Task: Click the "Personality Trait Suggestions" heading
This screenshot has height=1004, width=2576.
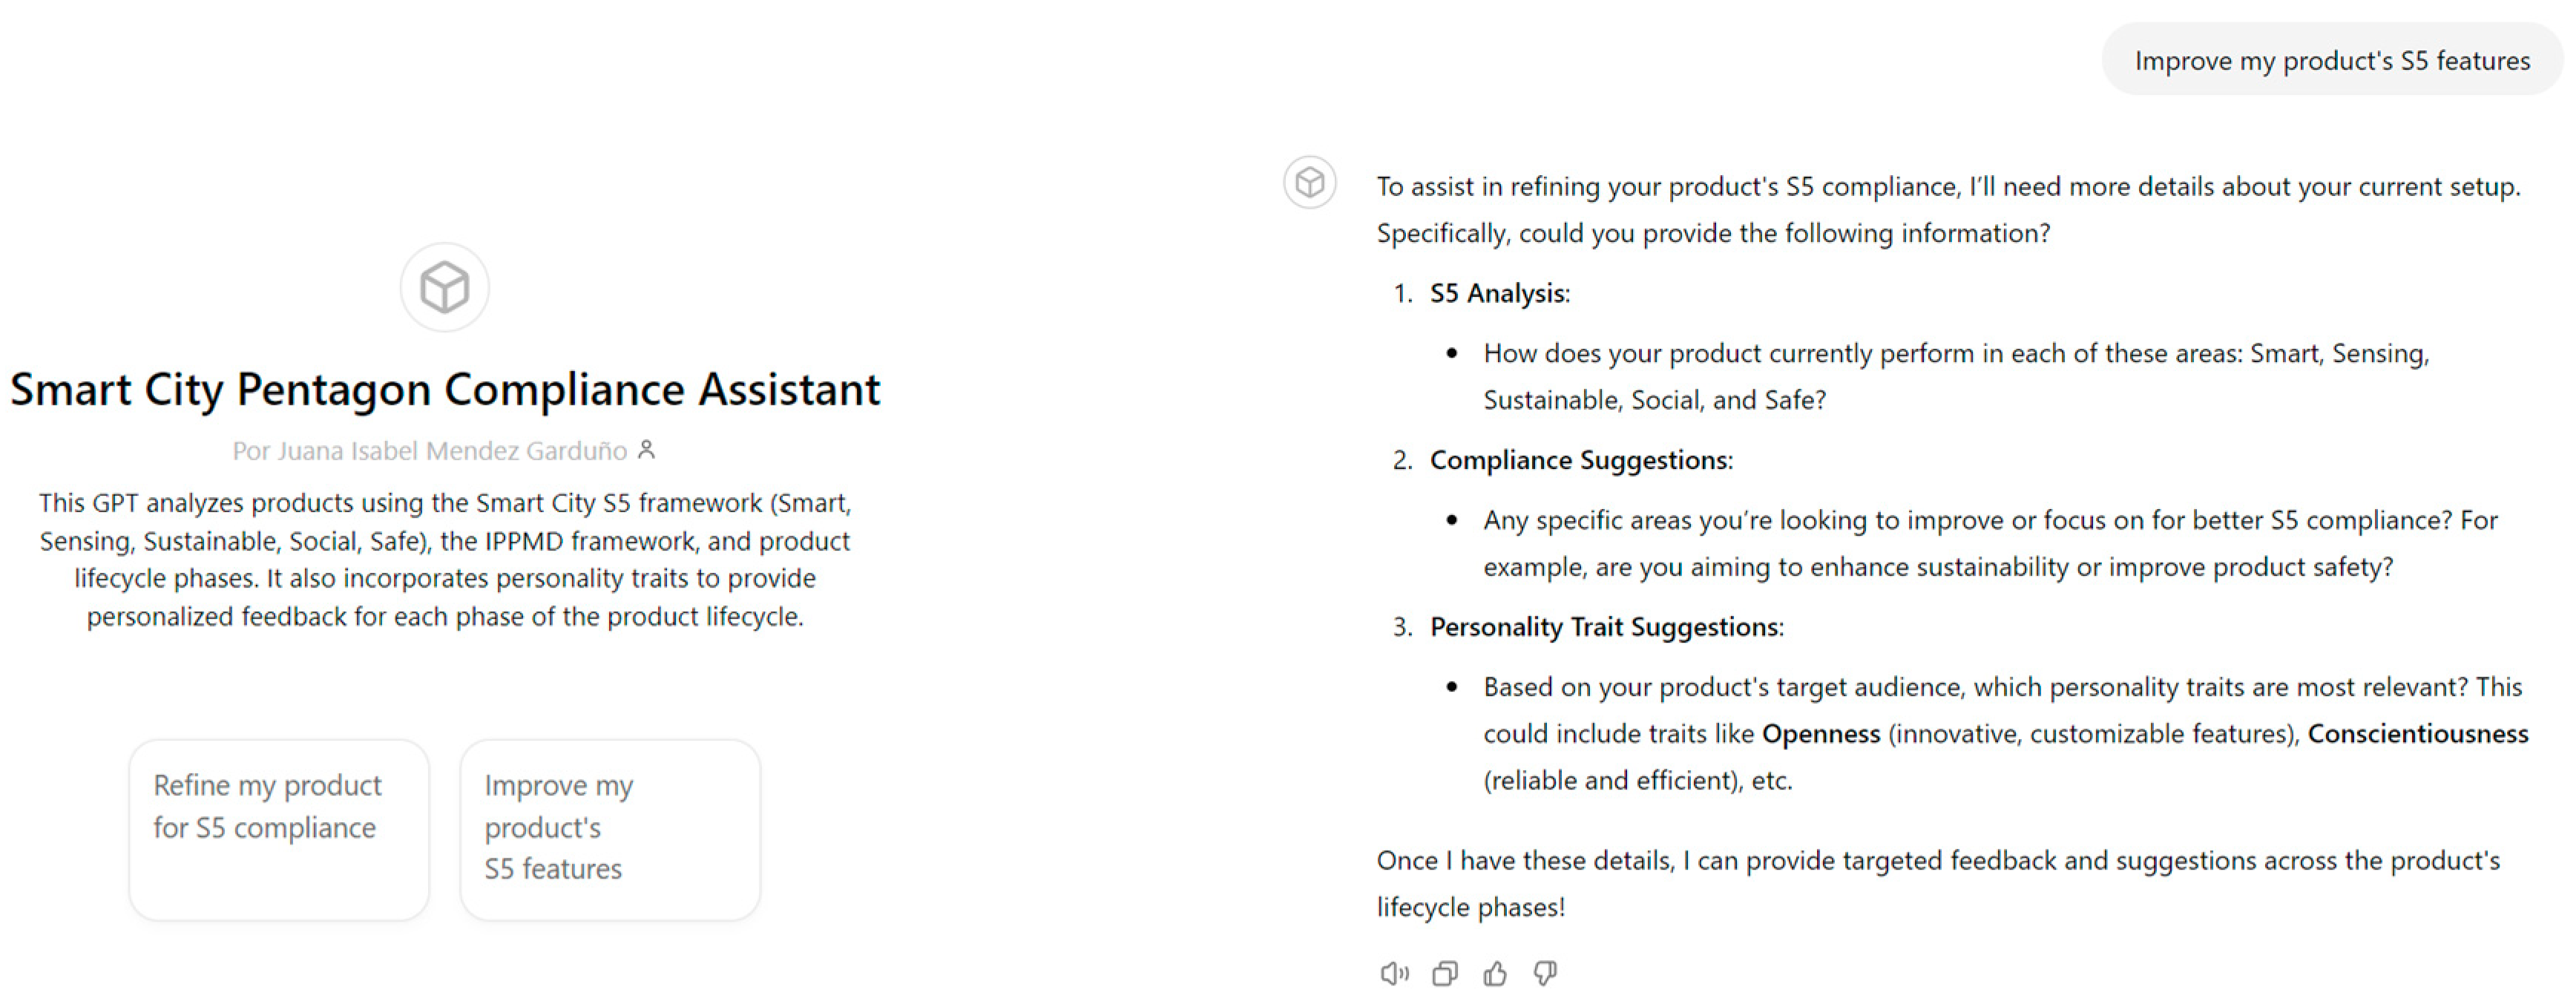Action: tap(1606, 627)
